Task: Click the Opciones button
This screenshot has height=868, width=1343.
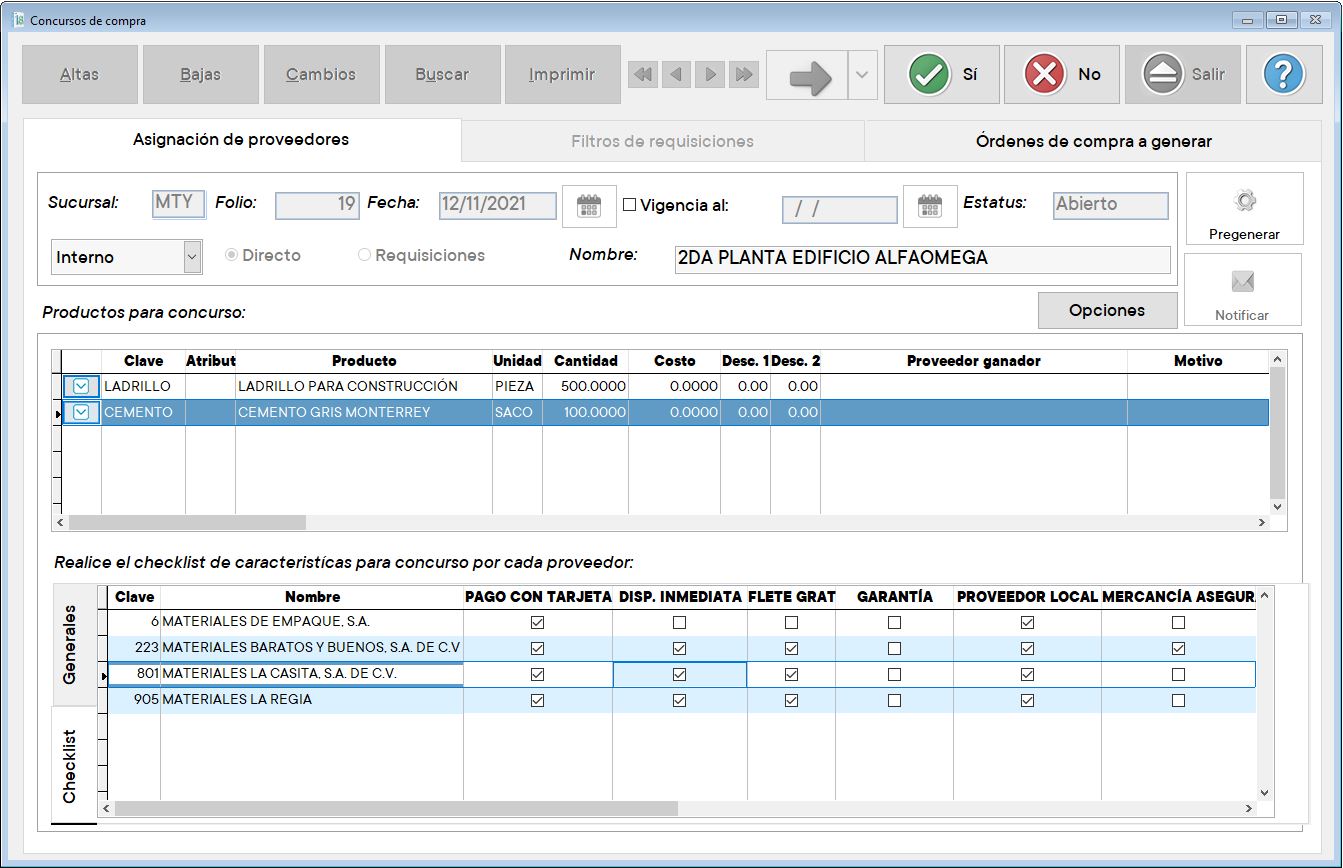Action: (1107, 310)
